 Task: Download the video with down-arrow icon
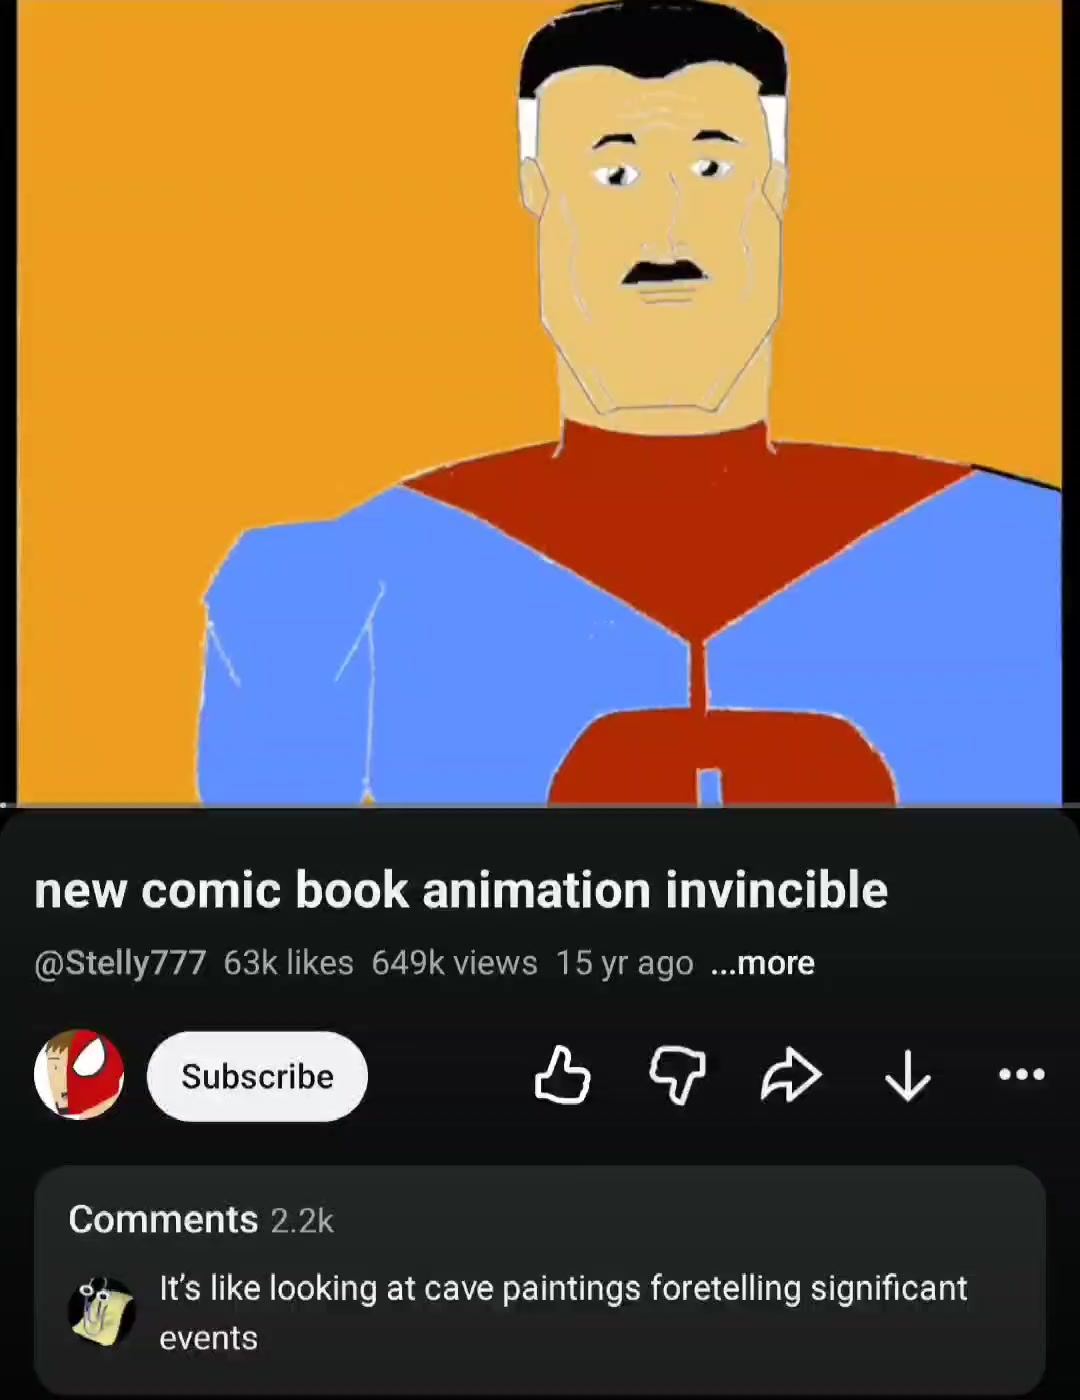click(908, 1076)
